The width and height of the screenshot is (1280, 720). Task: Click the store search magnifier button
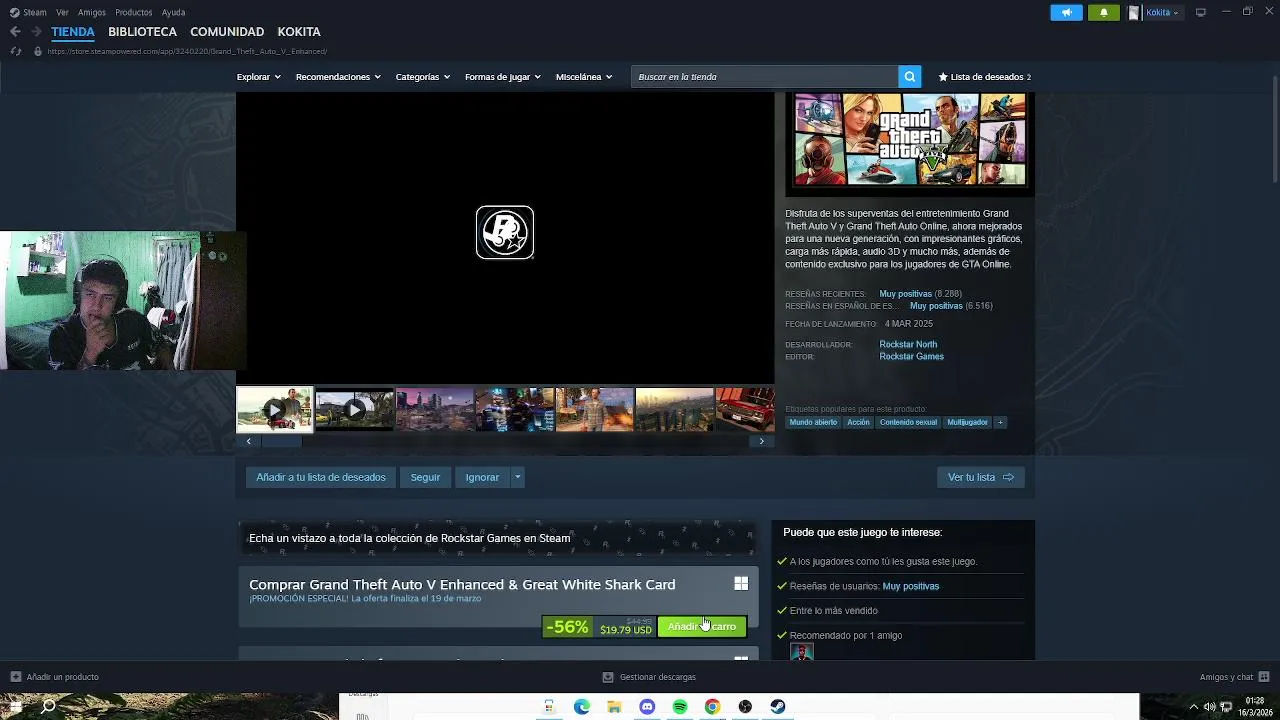[909, 77]
